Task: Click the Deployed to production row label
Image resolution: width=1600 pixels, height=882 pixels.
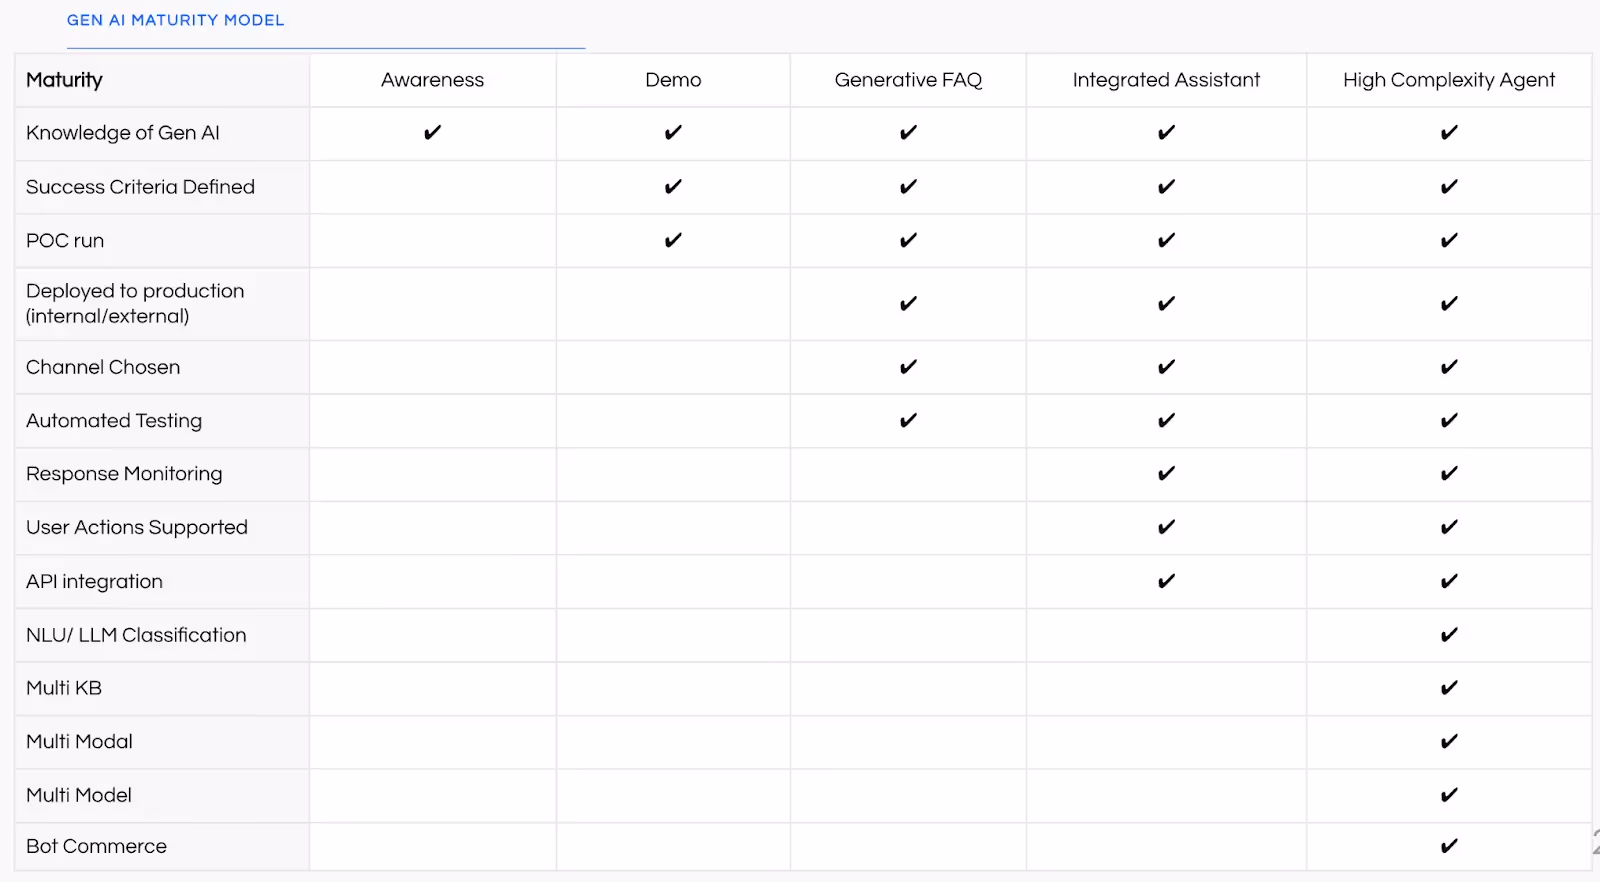Action: 135,303
